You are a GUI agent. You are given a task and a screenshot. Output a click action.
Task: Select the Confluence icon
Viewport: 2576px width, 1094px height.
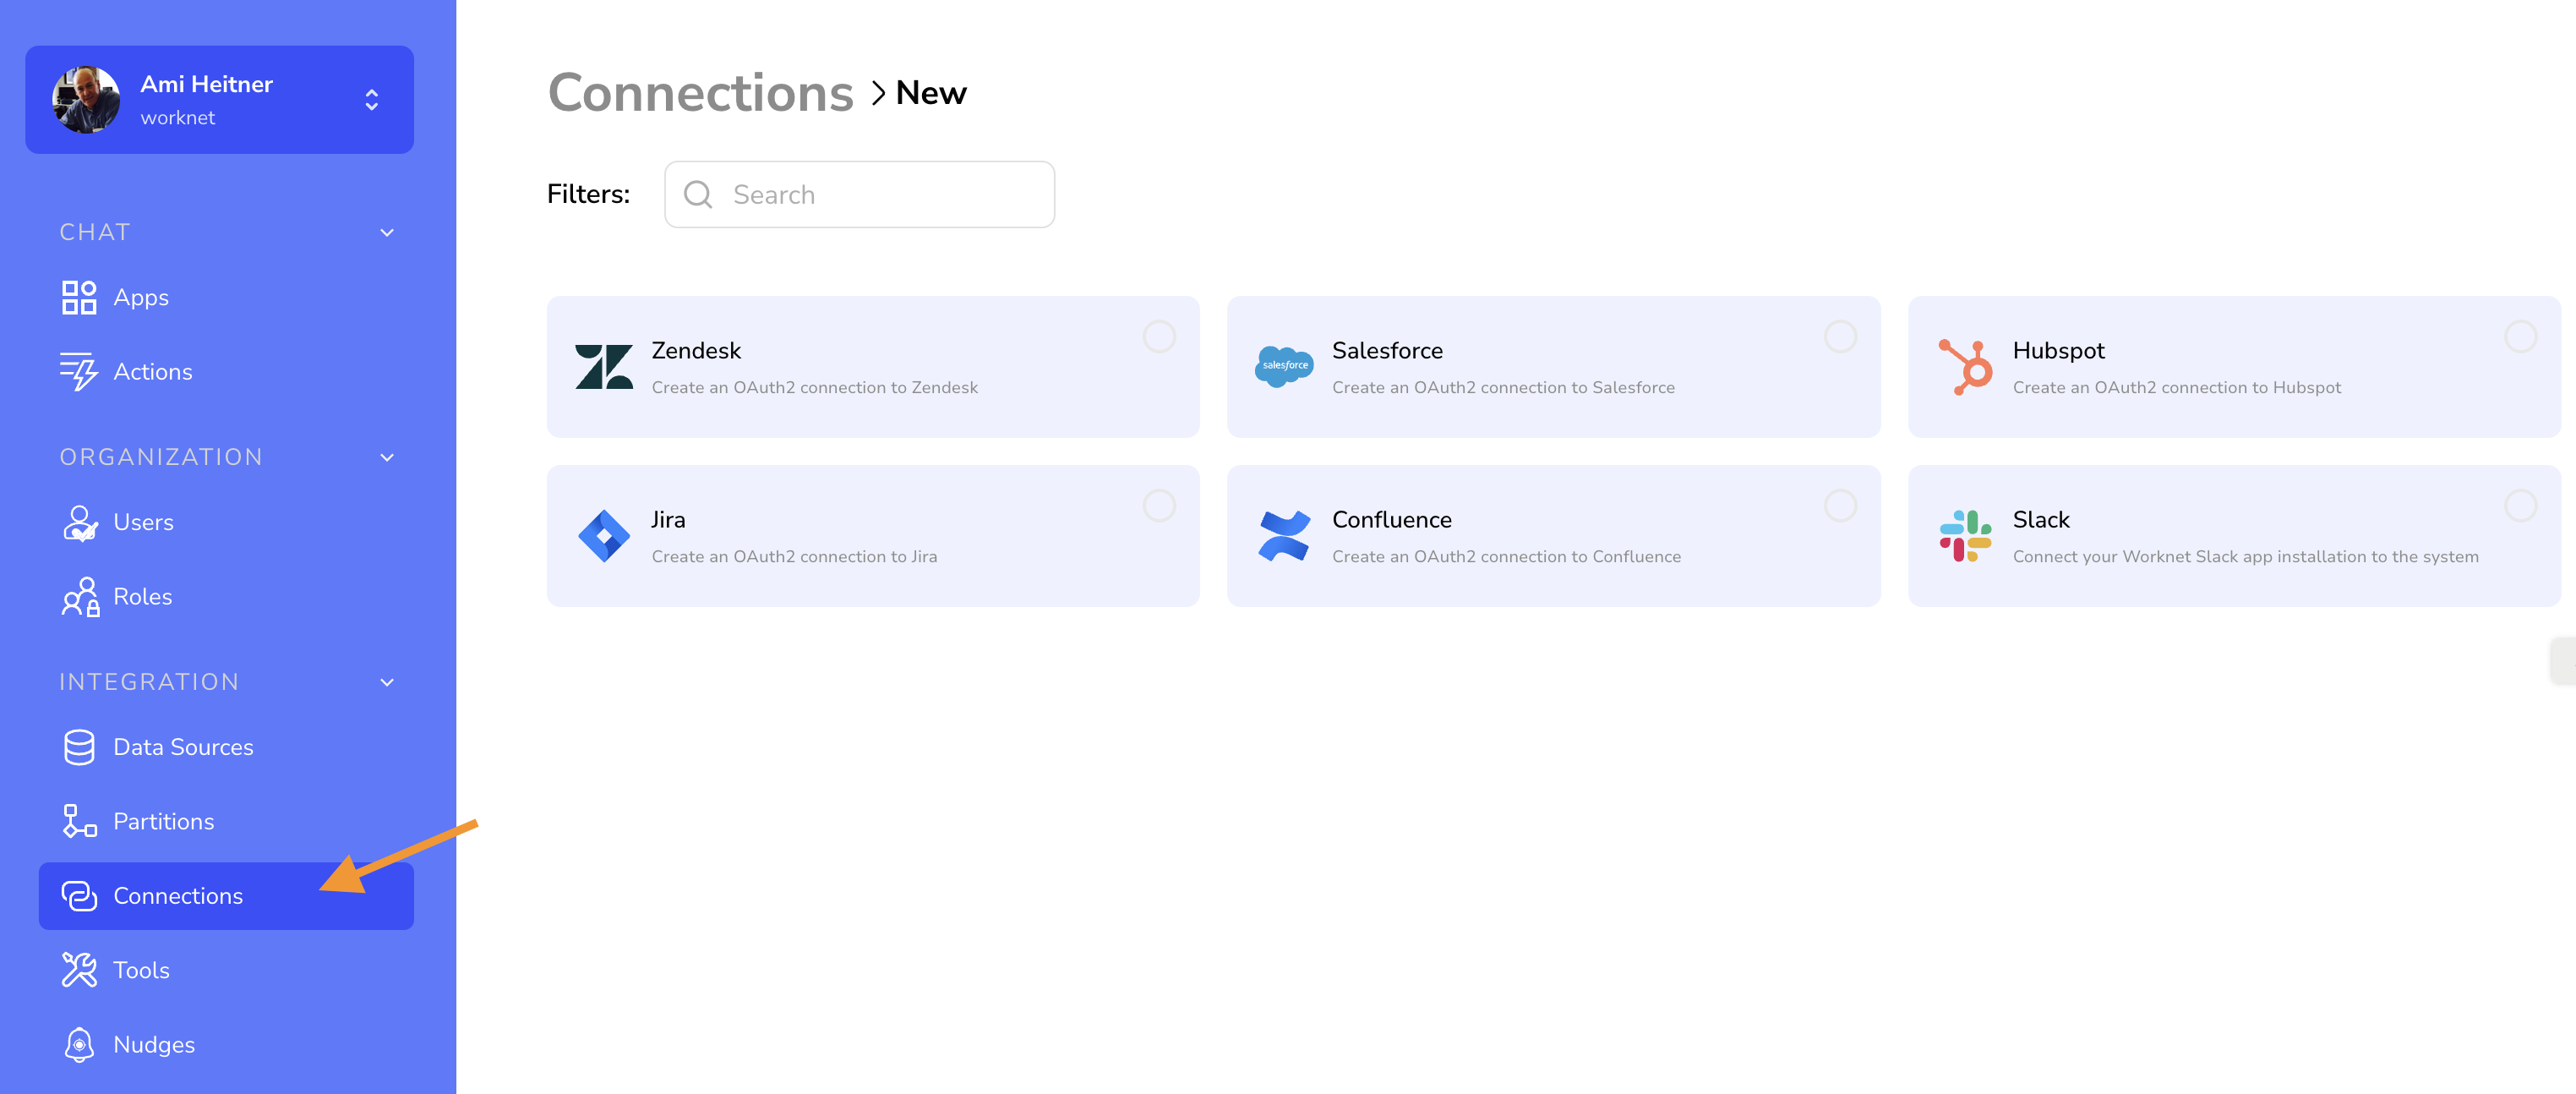point(1285,536)
